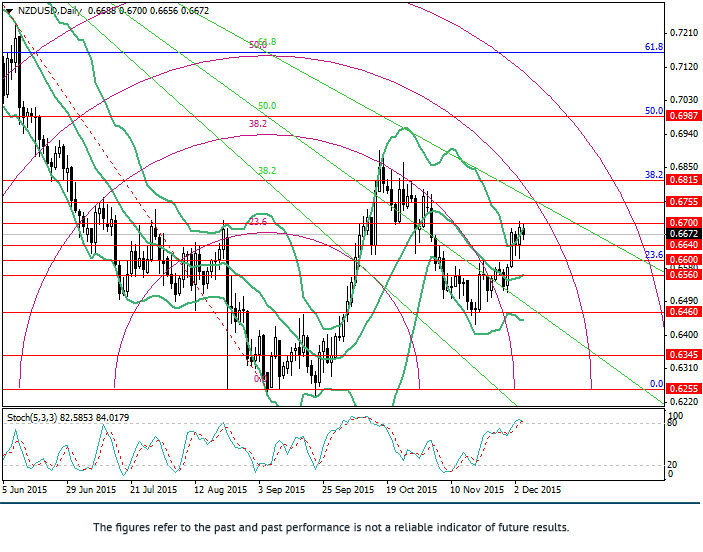Click the magenta 38.2 arc label
Image resolution: width=703 pixels, height=552 pixels.
point(258,124)
